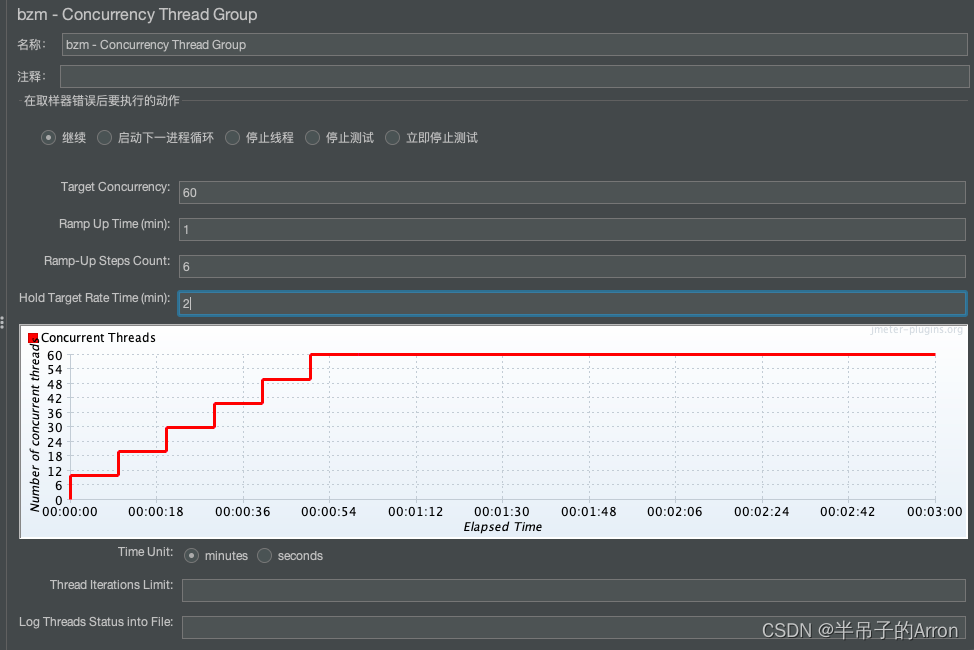Viewport: 974px width, 650px height.
Task: Click the concurrency preview chart area
Action: 500,430
